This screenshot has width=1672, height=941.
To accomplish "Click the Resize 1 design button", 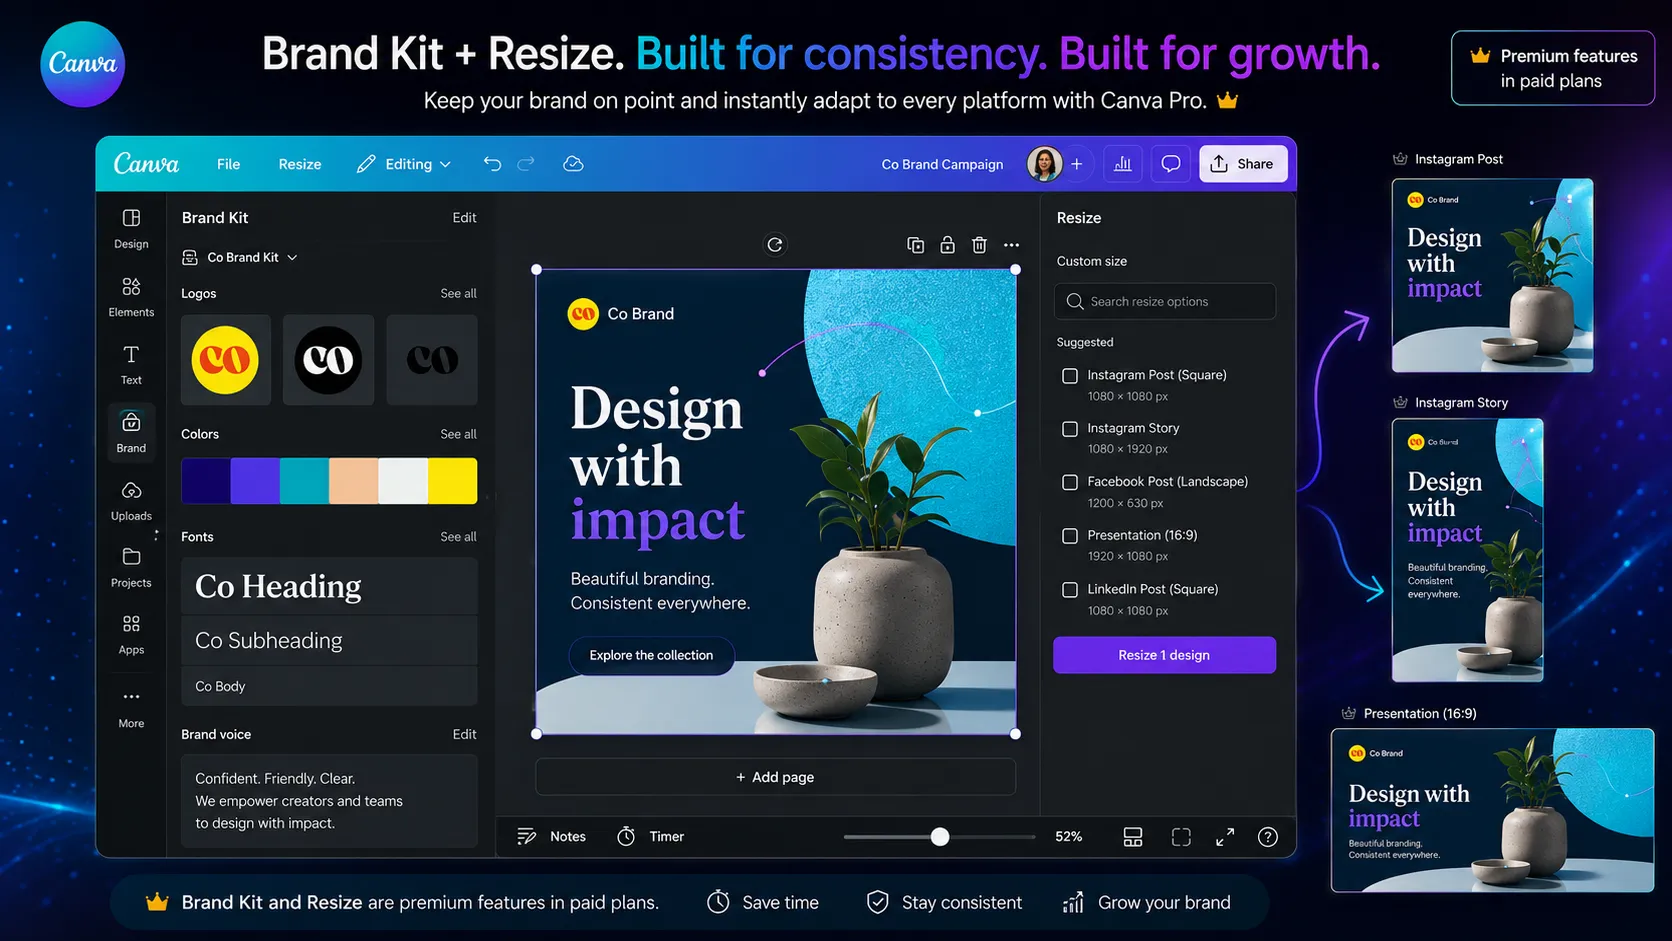I will pyautogui.click(x=1164, y=655).
